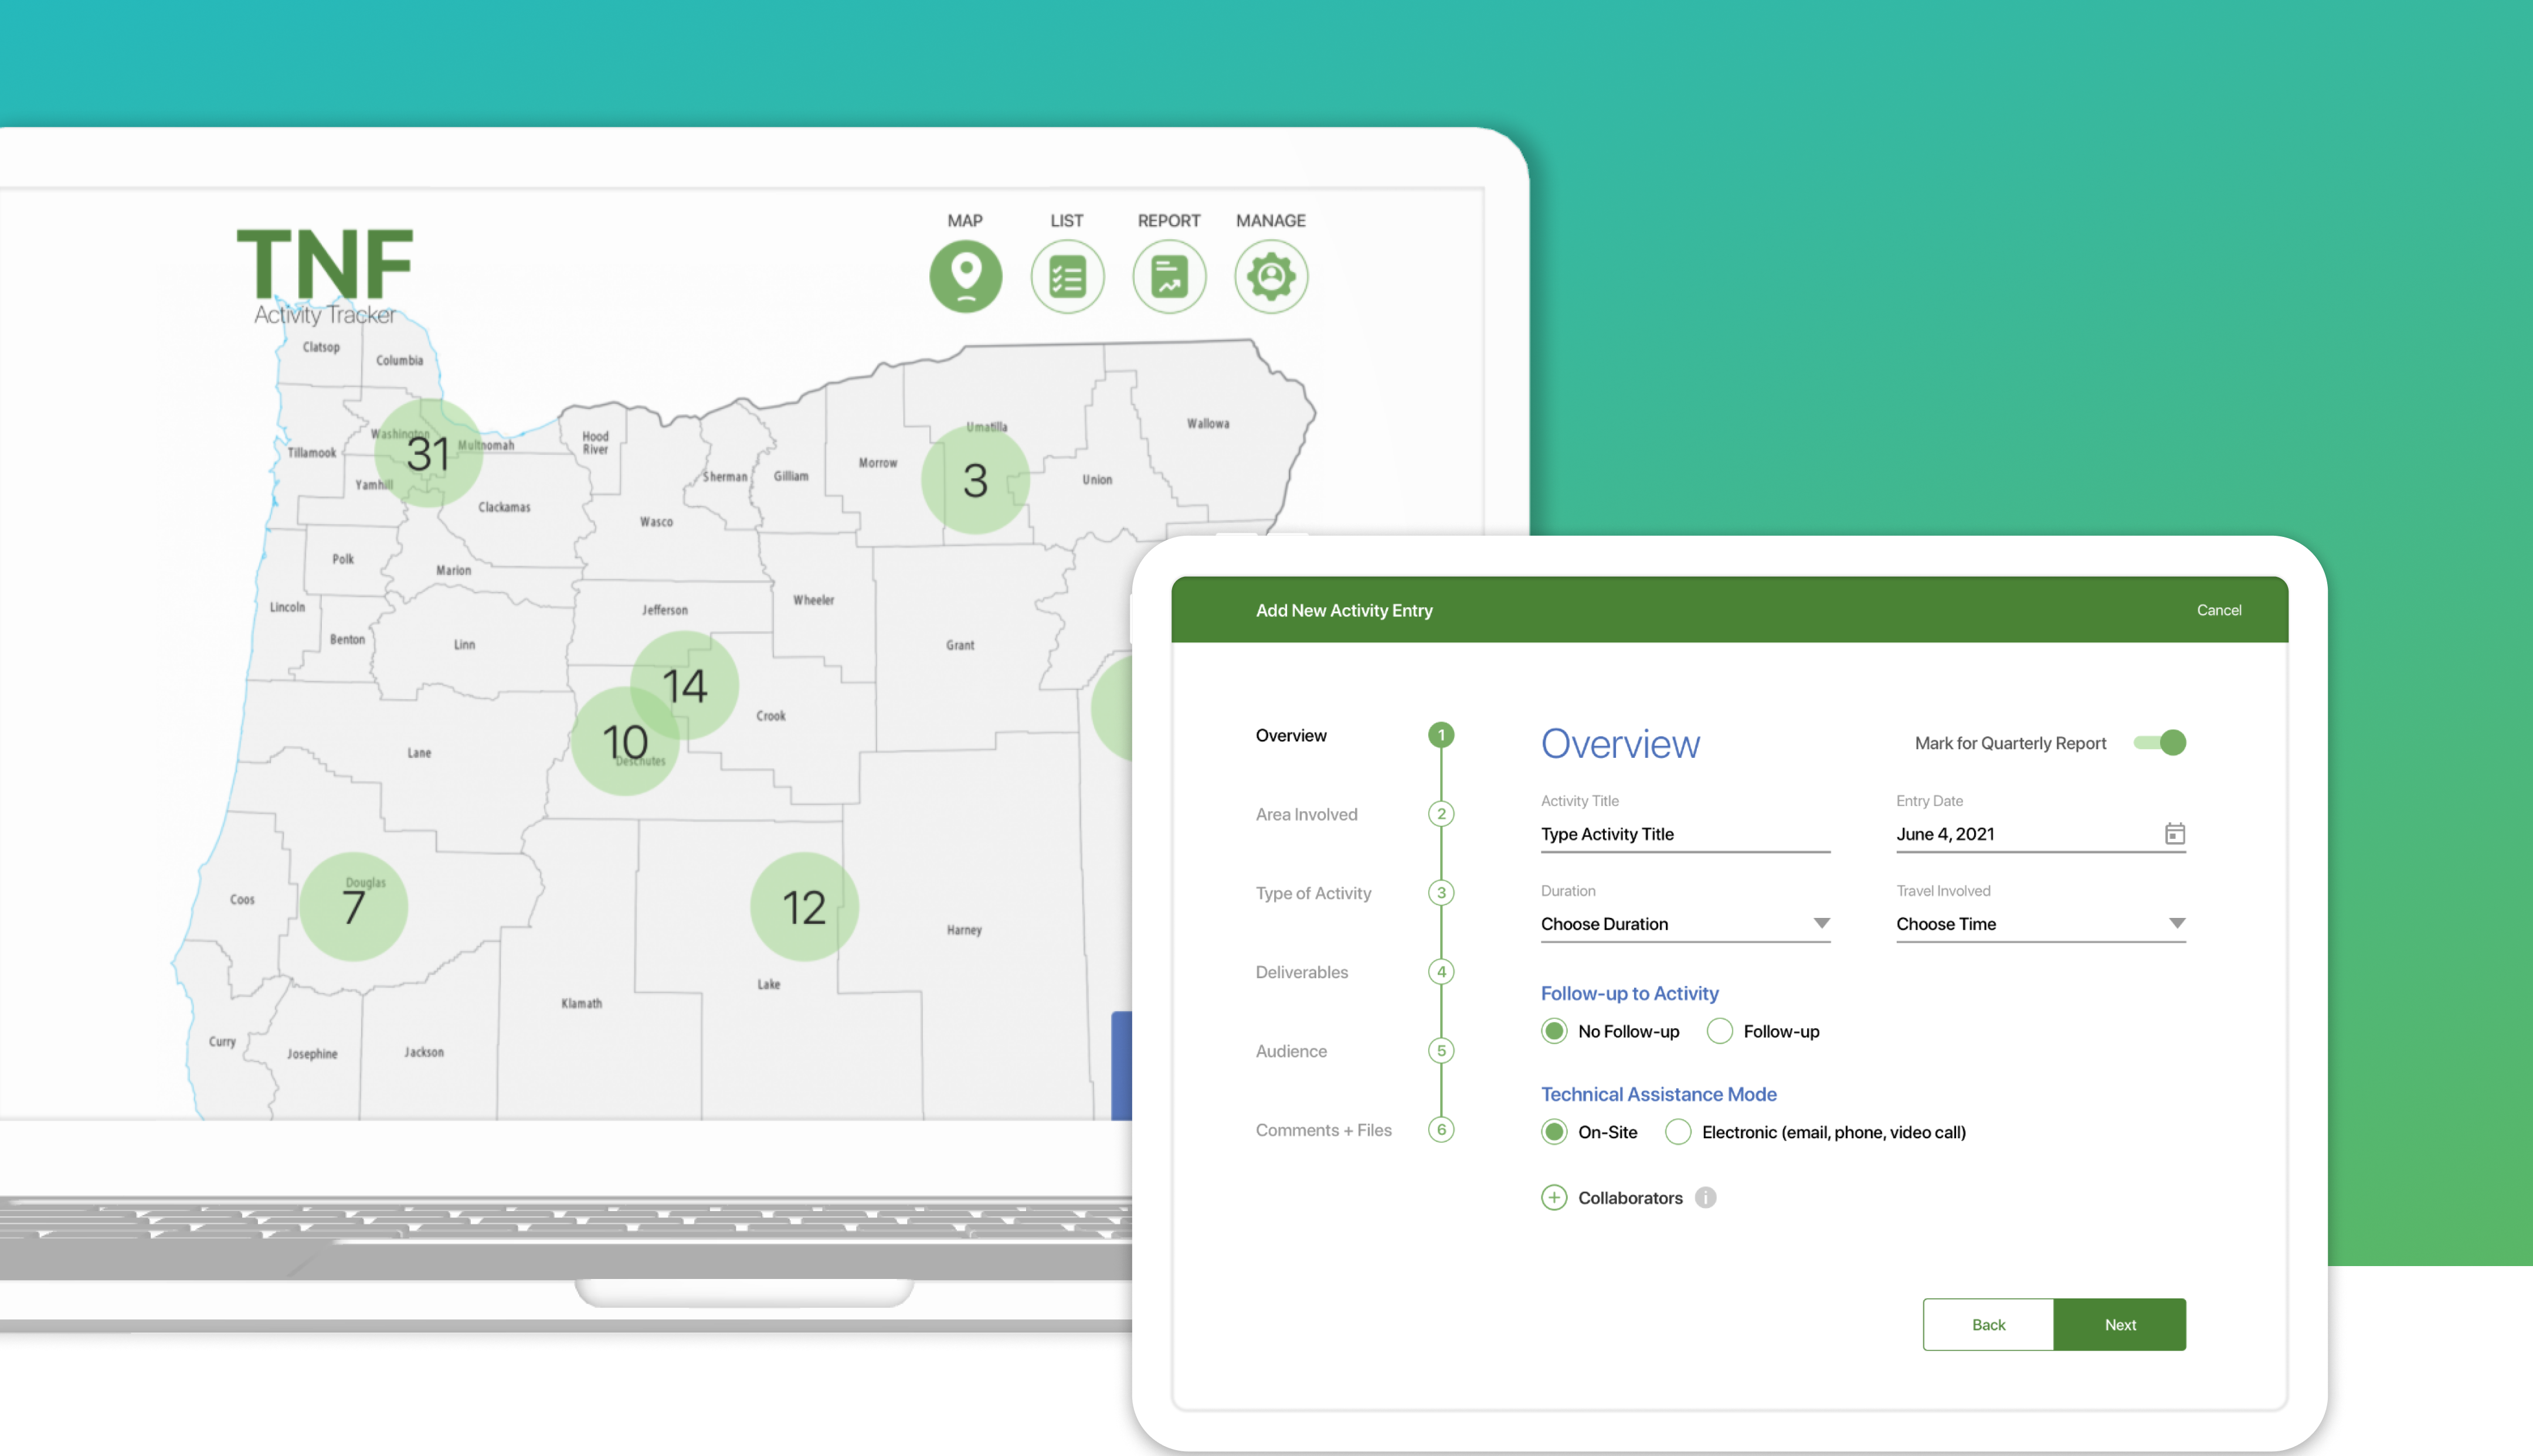
Task: Click the REPORT navigation label
Action: coord(1169,221)
